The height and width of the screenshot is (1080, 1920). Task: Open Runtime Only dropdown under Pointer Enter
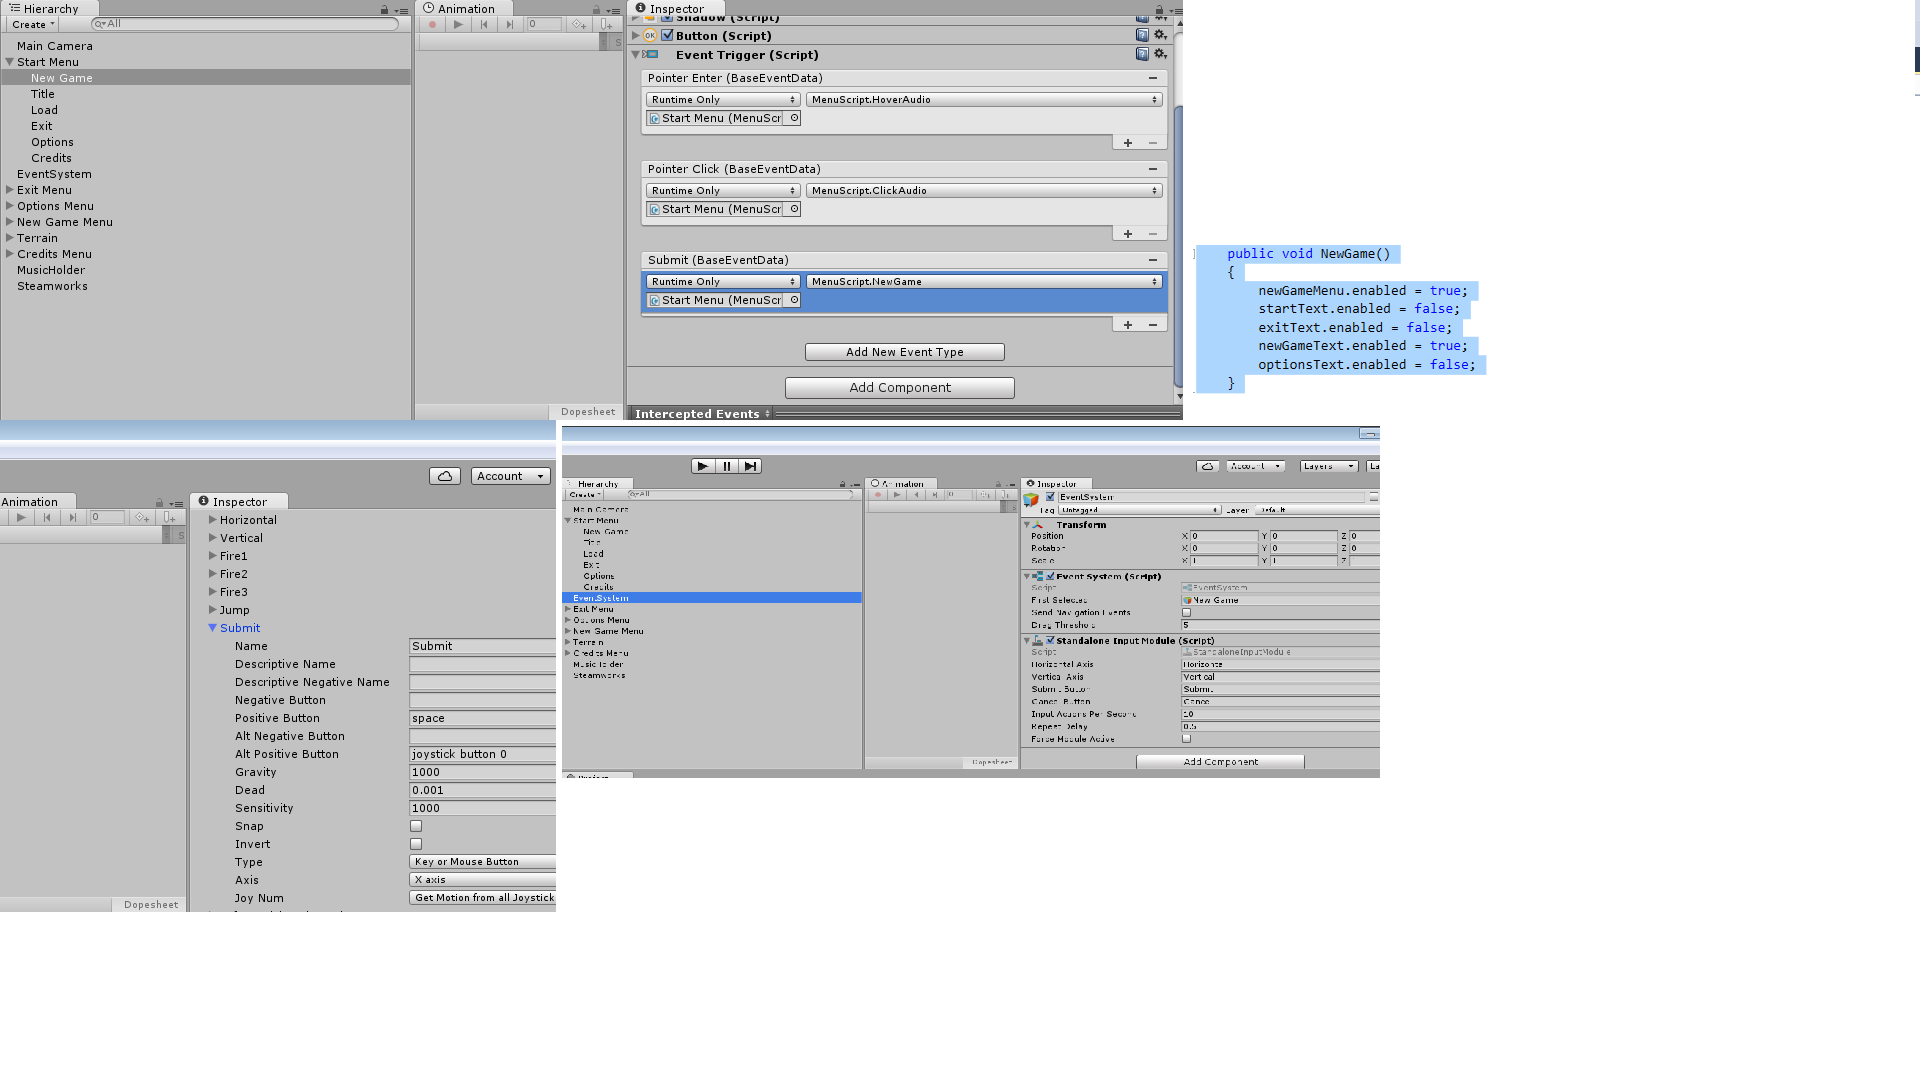[723, 100]
